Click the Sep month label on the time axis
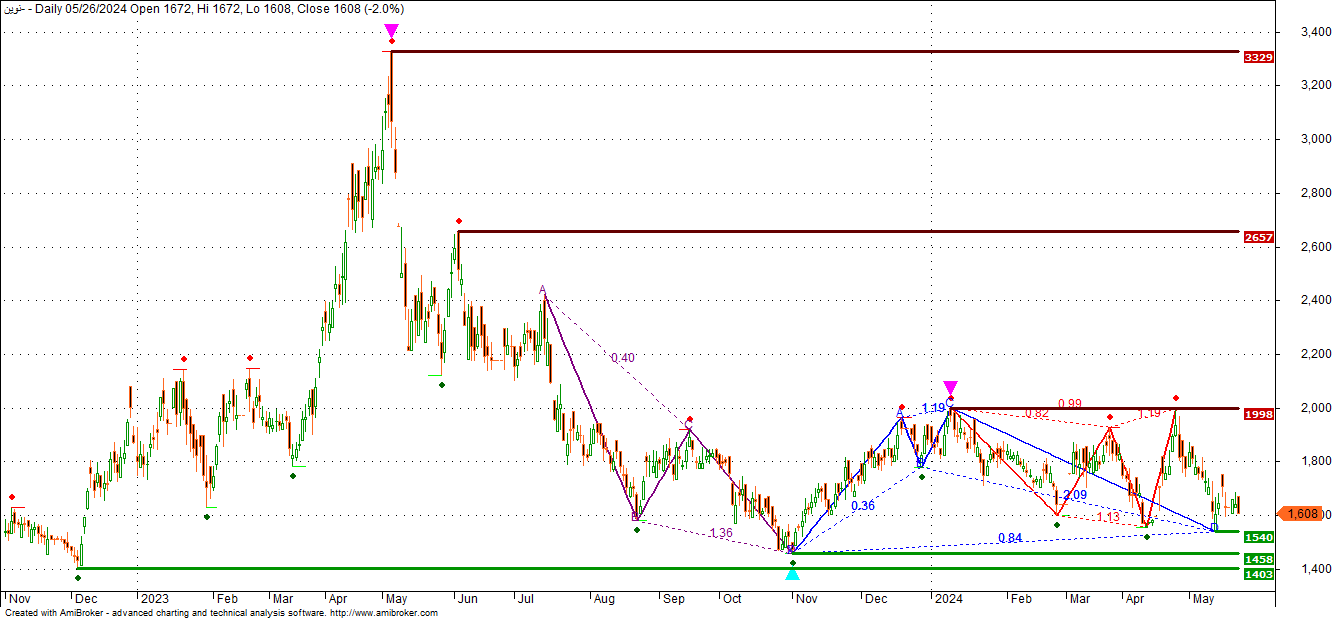This screenshot has width=1336, height=619. point(672,598)
